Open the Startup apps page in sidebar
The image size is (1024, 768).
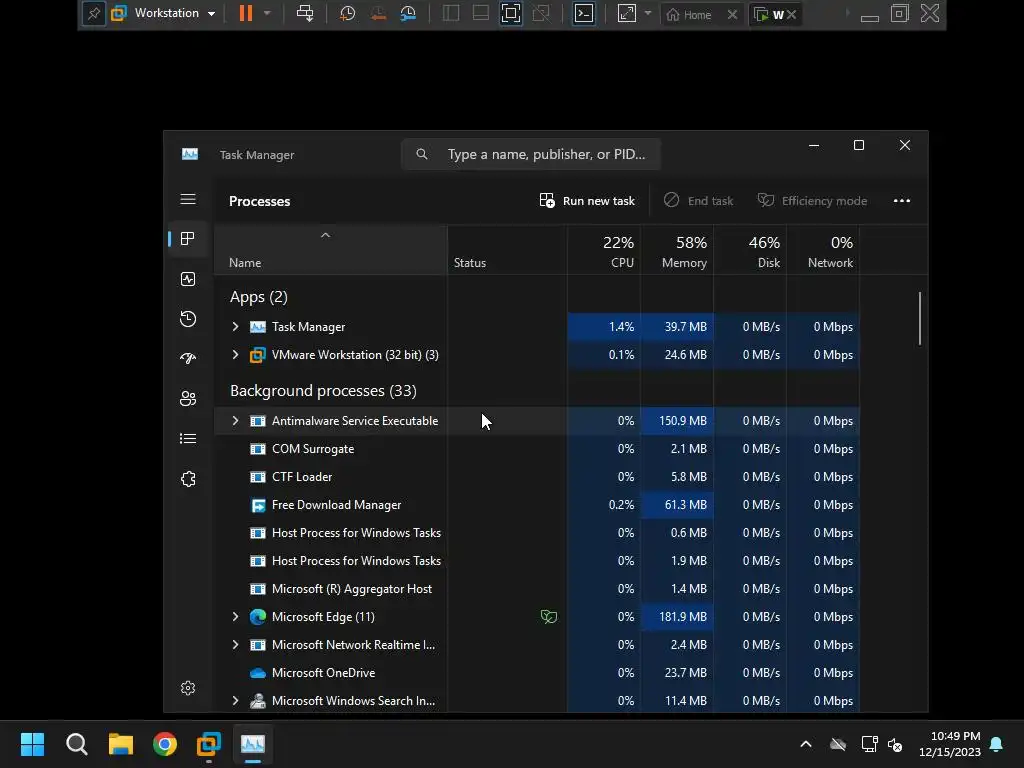pos(188,359)
